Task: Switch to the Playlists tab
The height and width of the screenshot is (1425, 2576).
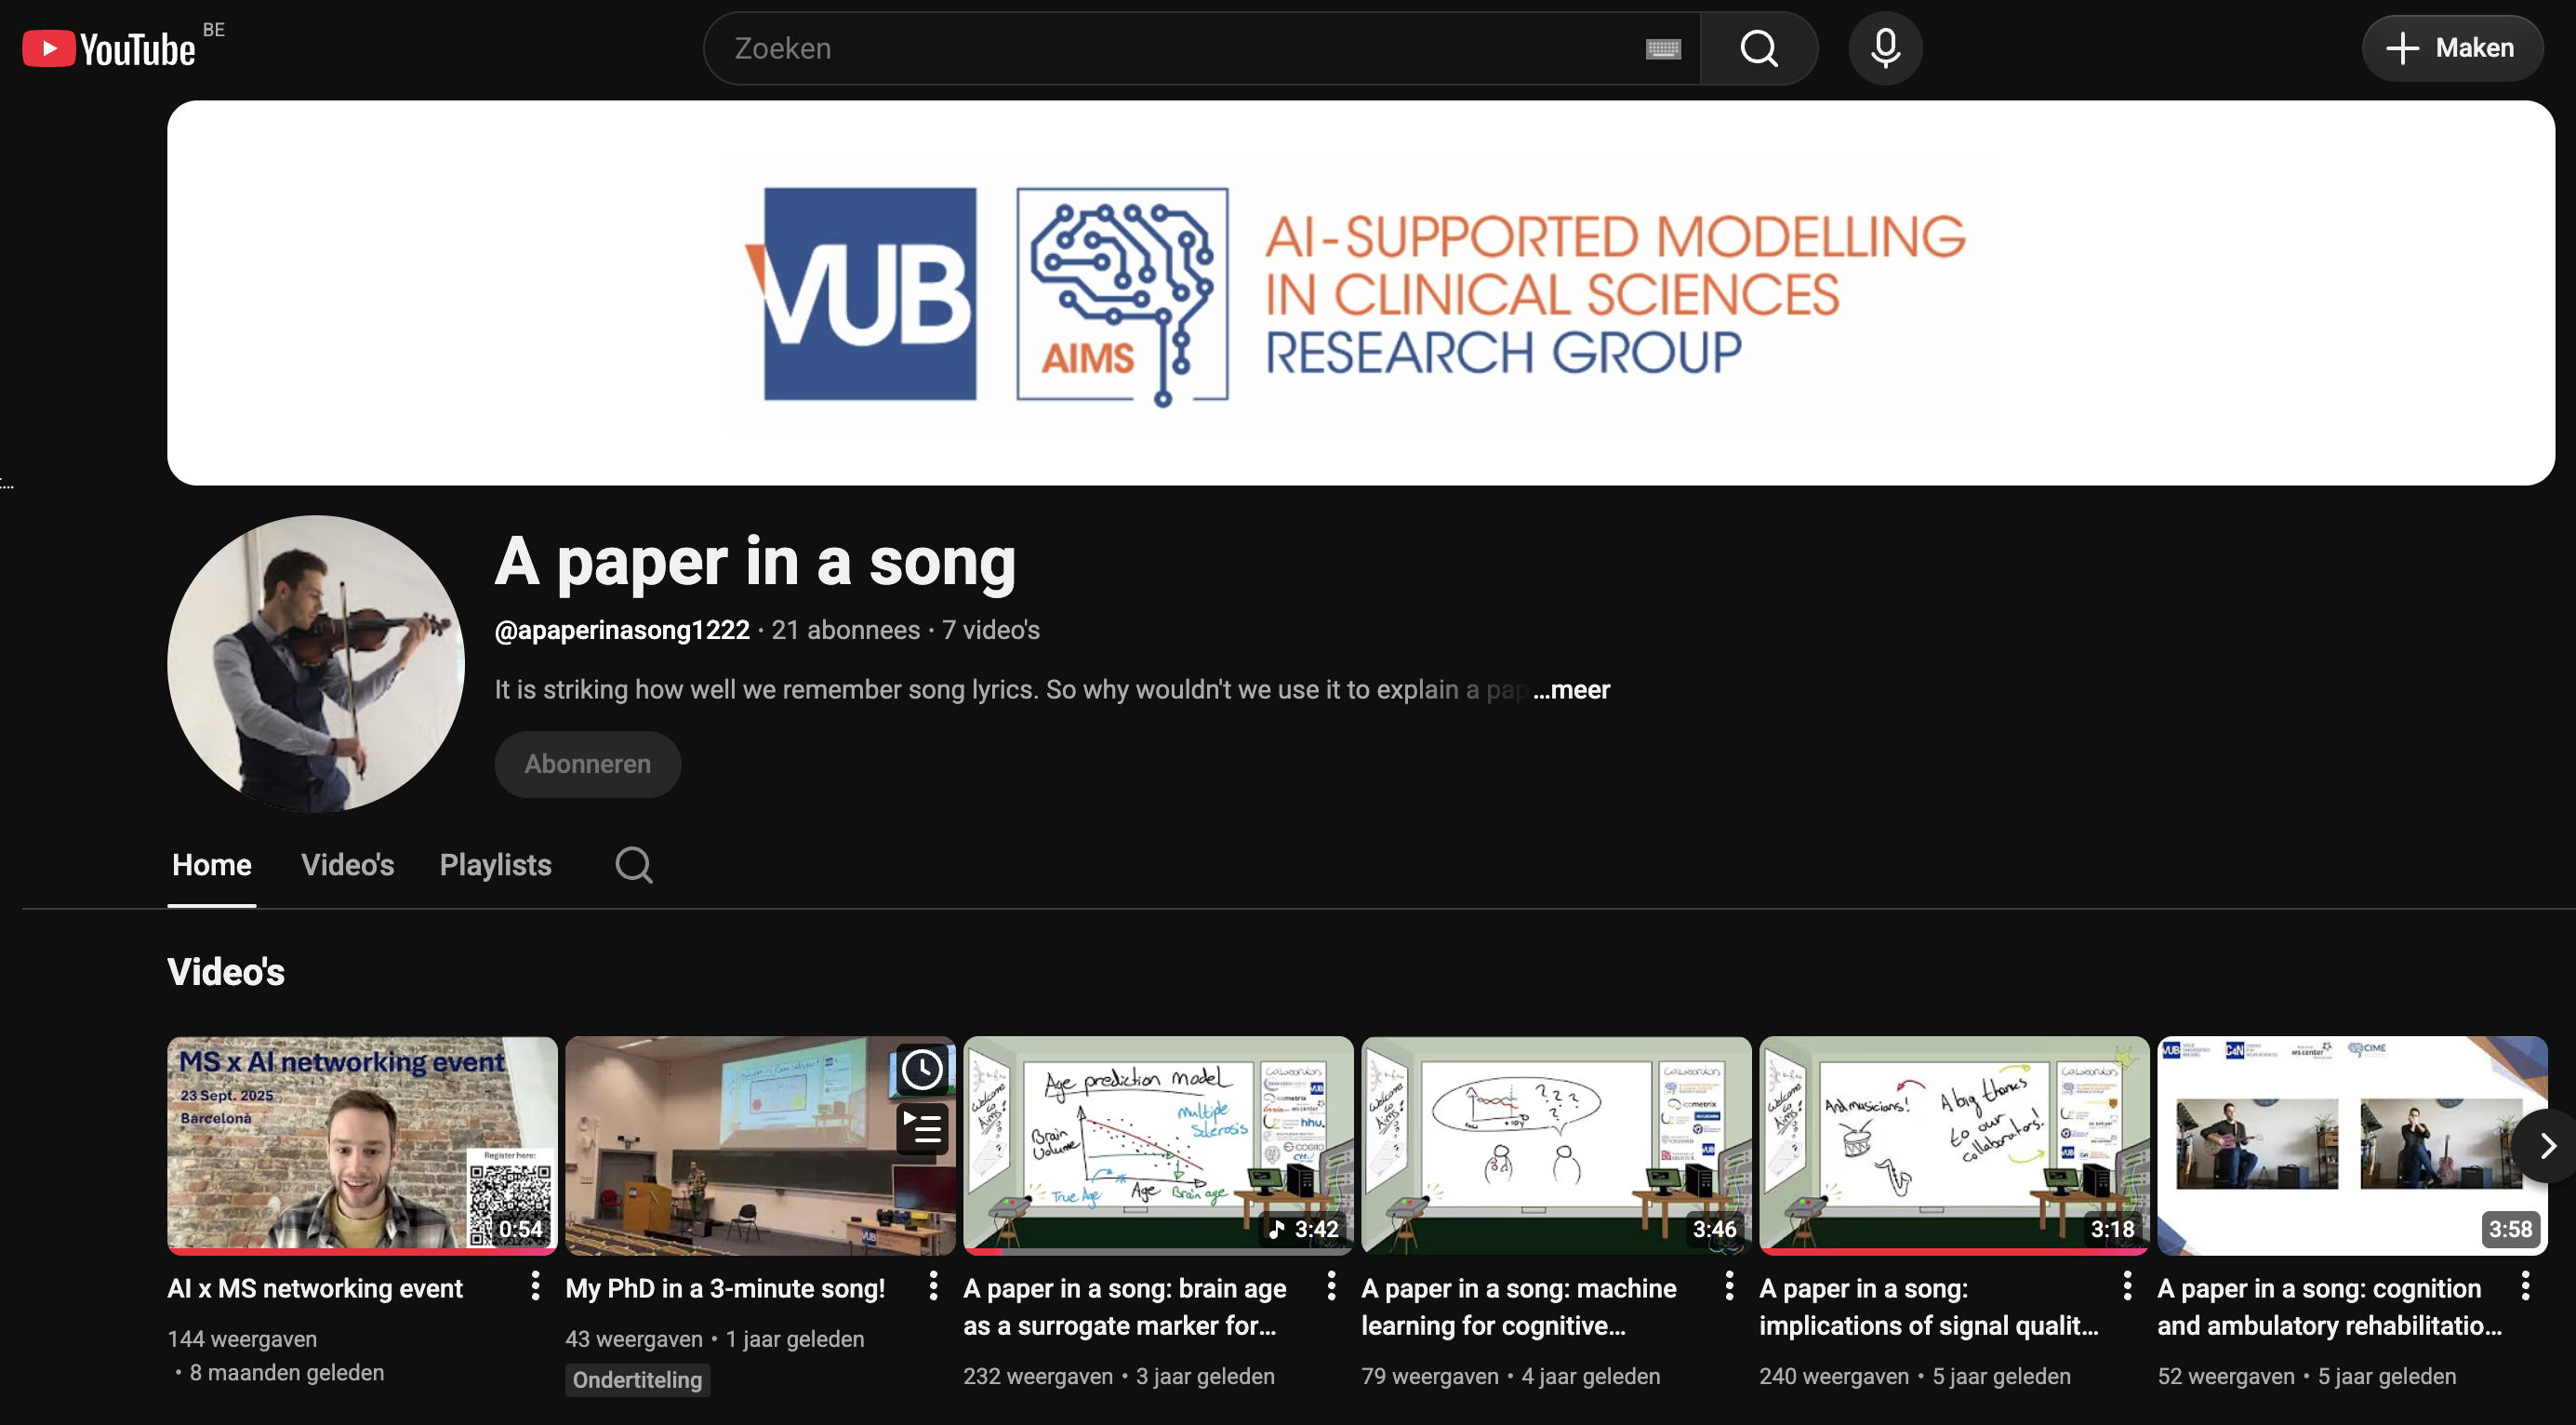Action: tap(495, 865)
